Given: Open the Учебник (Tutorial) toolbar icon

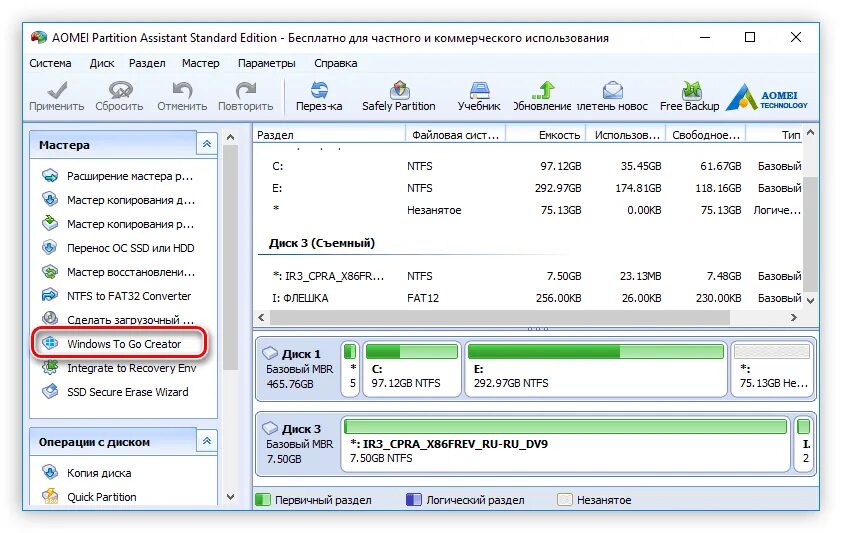Looking at the screenshot, I should 479,90.
